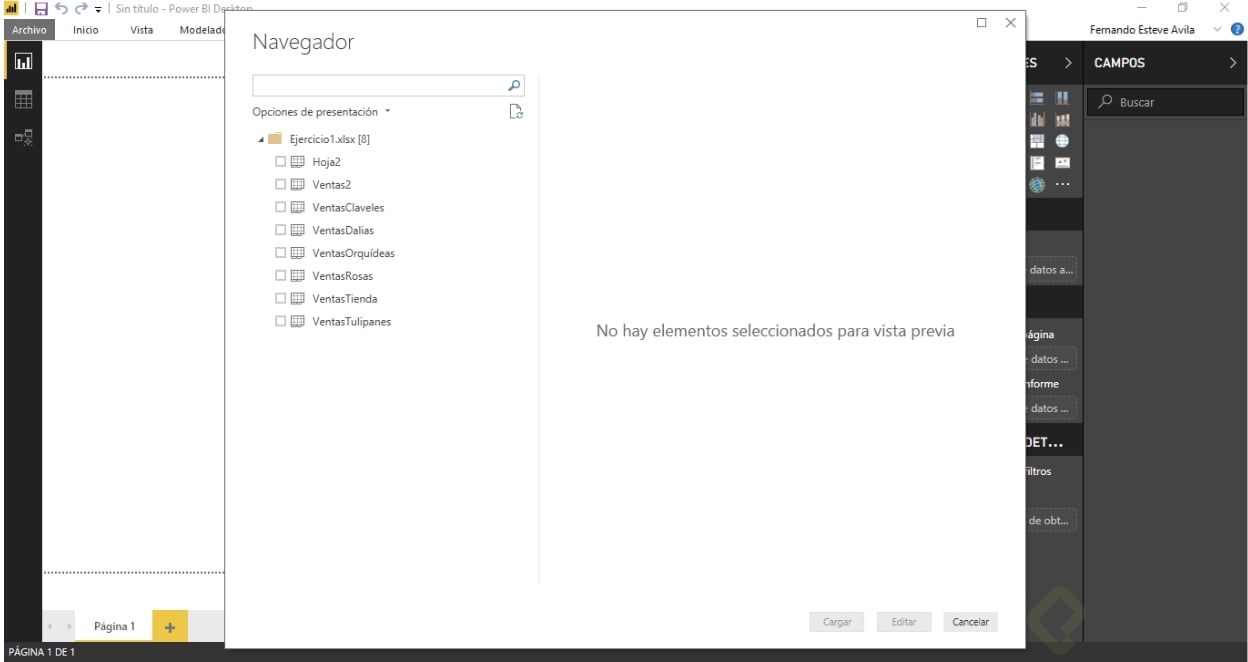The width and height of the screenshot is (1248, 662).
Task: Select the VentasTulipanes table name
Action: point(351,322)
